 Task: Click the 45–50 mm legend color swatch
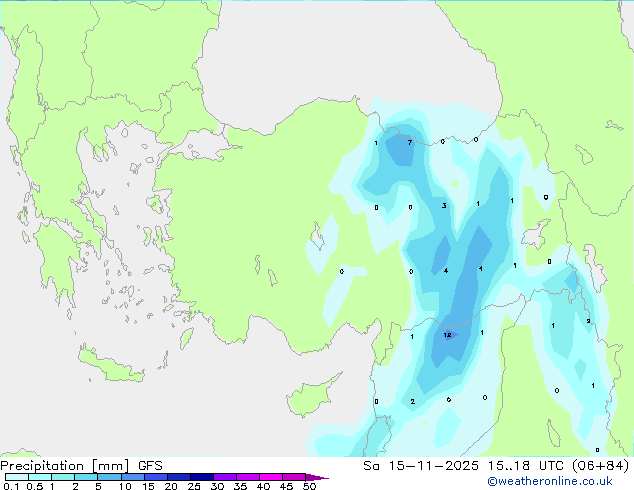294,477
